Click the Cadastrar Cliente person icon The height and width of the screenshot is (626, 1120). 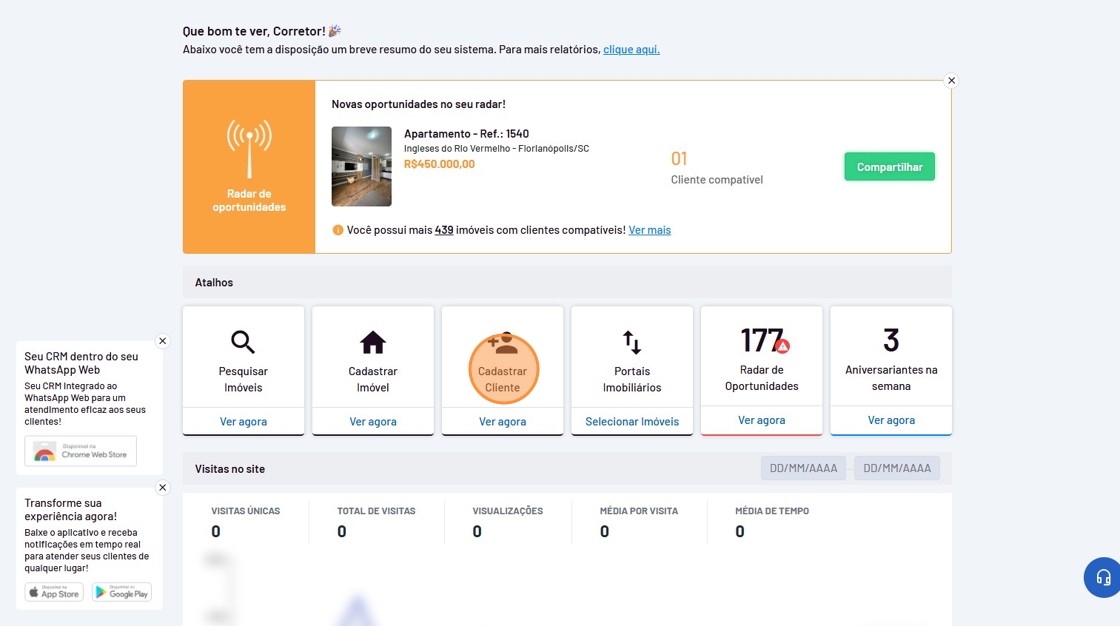[x=502, y=344]
